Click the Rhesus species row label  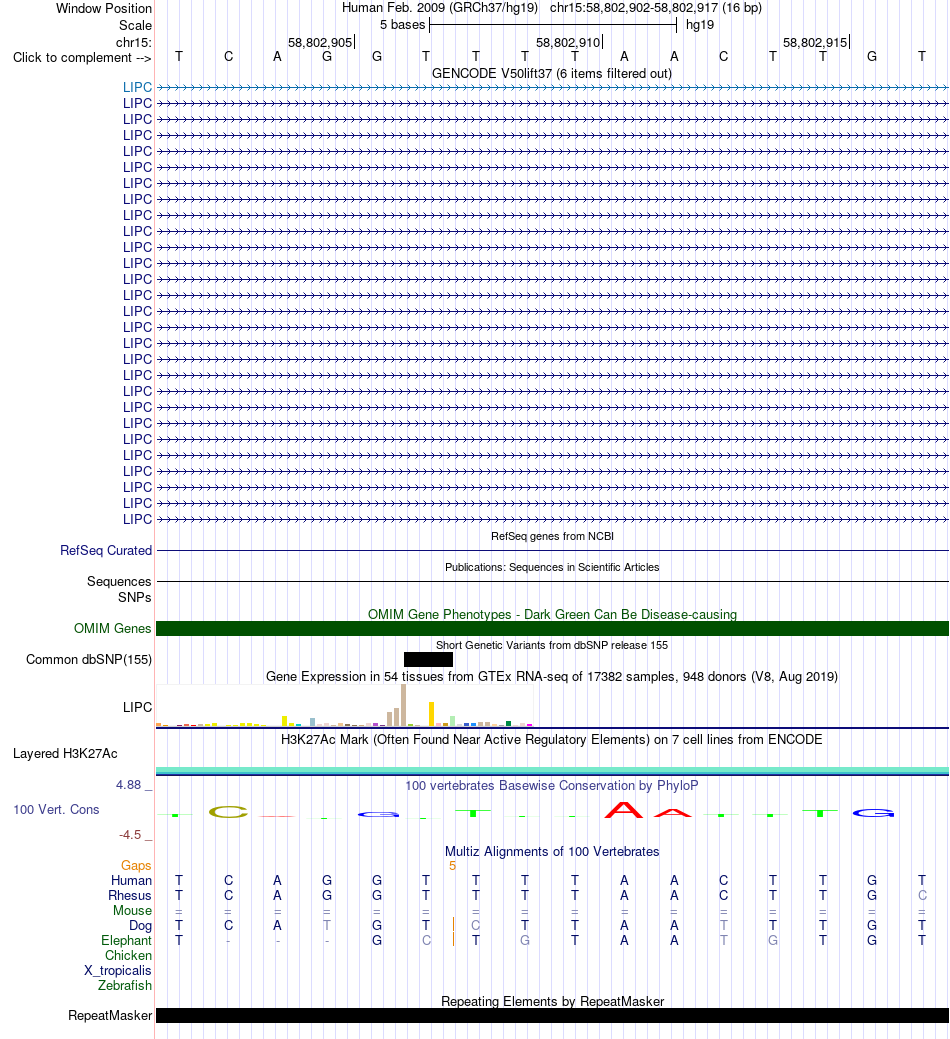(130, 895)
